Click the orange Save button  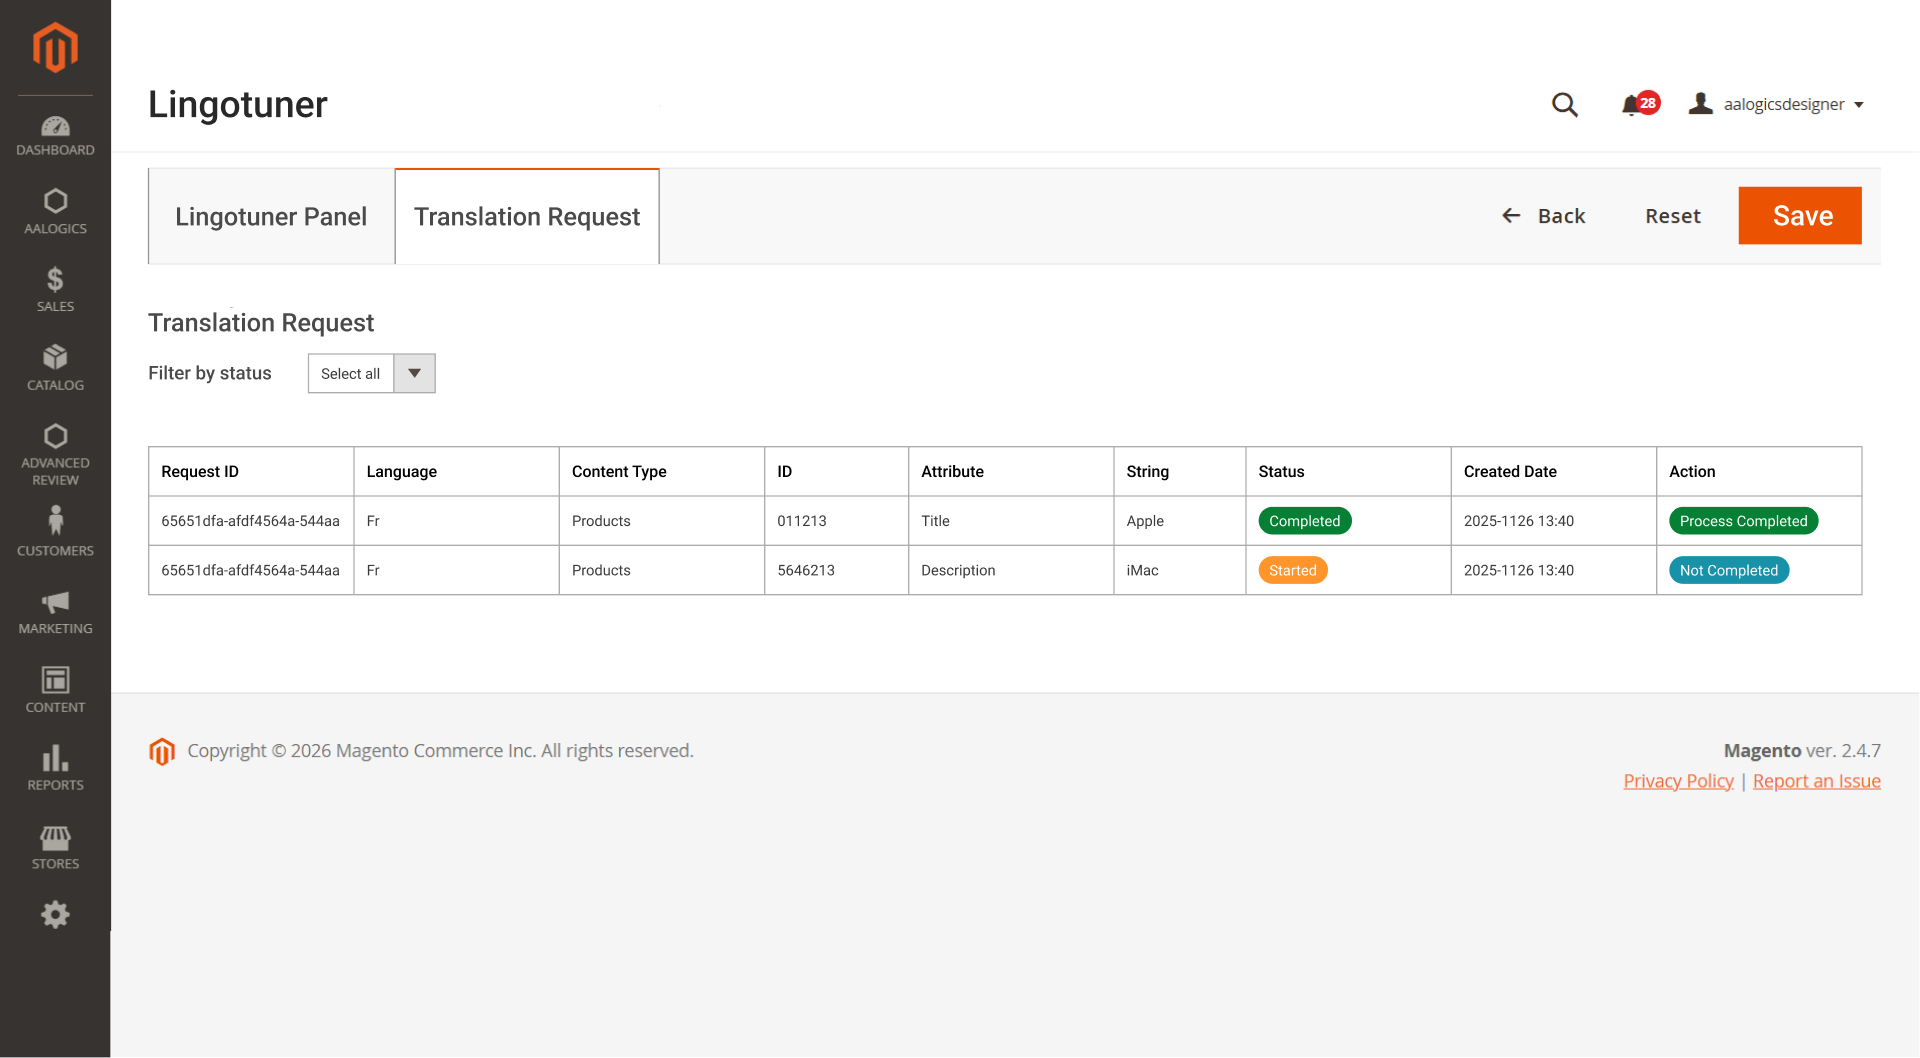pos(1800,215)
